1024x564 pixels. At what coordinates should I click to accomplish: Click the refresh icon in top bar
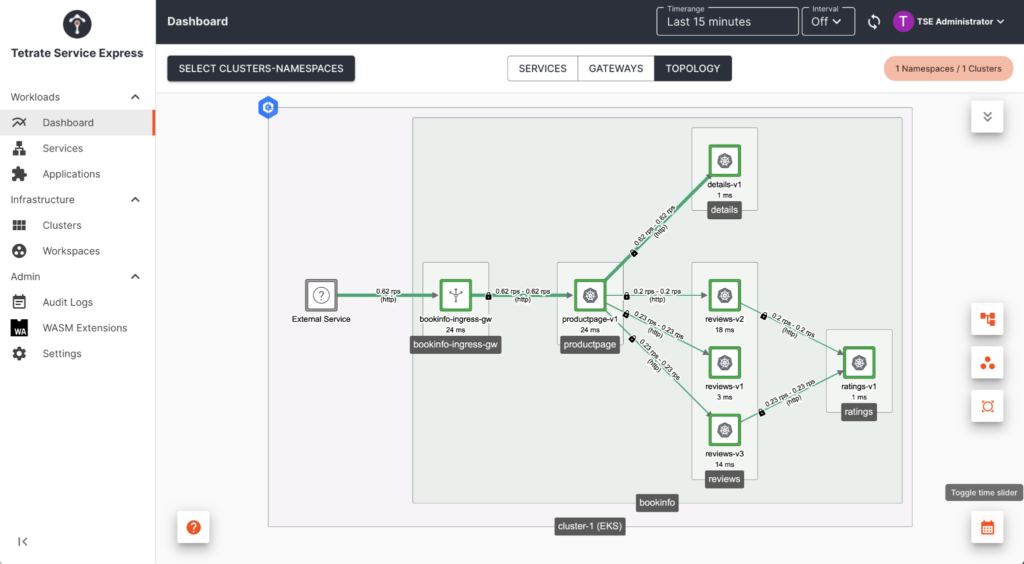click(874, 21)
